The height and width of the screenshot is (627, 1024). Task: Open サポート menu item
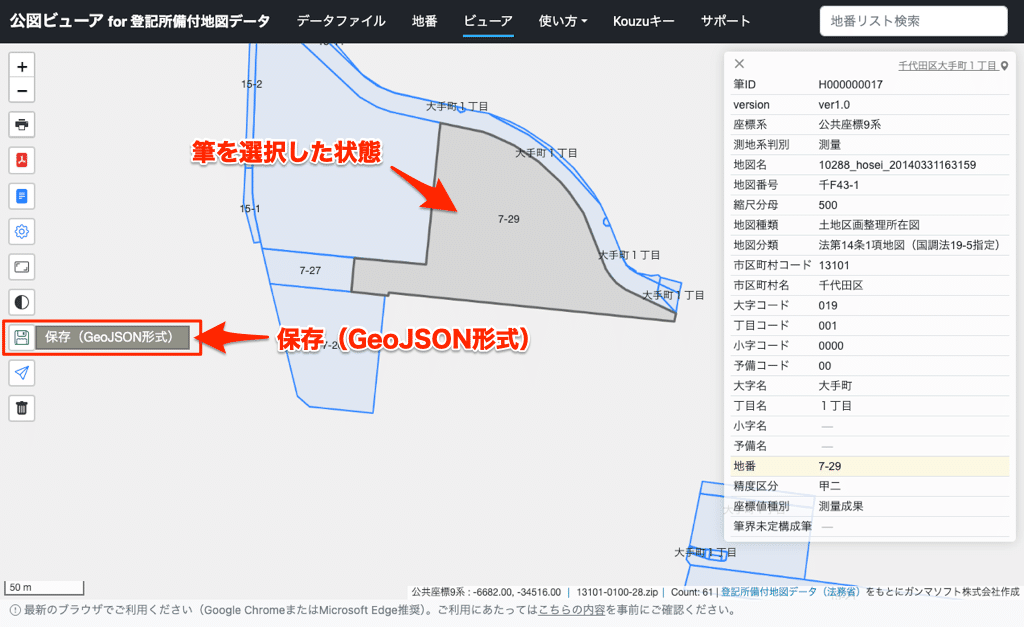(725, 21)
